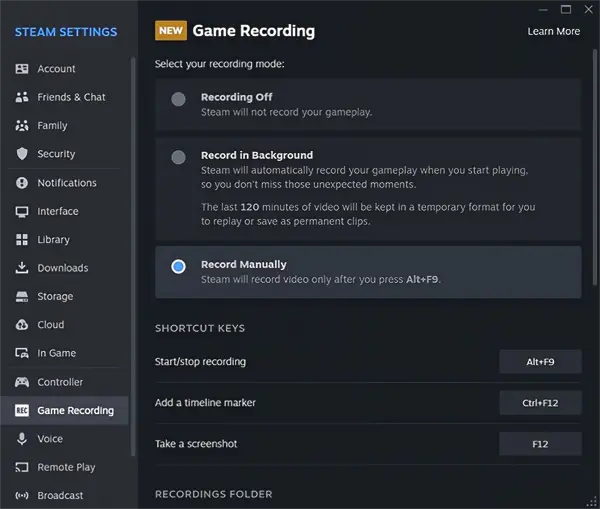Click the RECORDINGS FOLDER section heading

pos(214,494)
